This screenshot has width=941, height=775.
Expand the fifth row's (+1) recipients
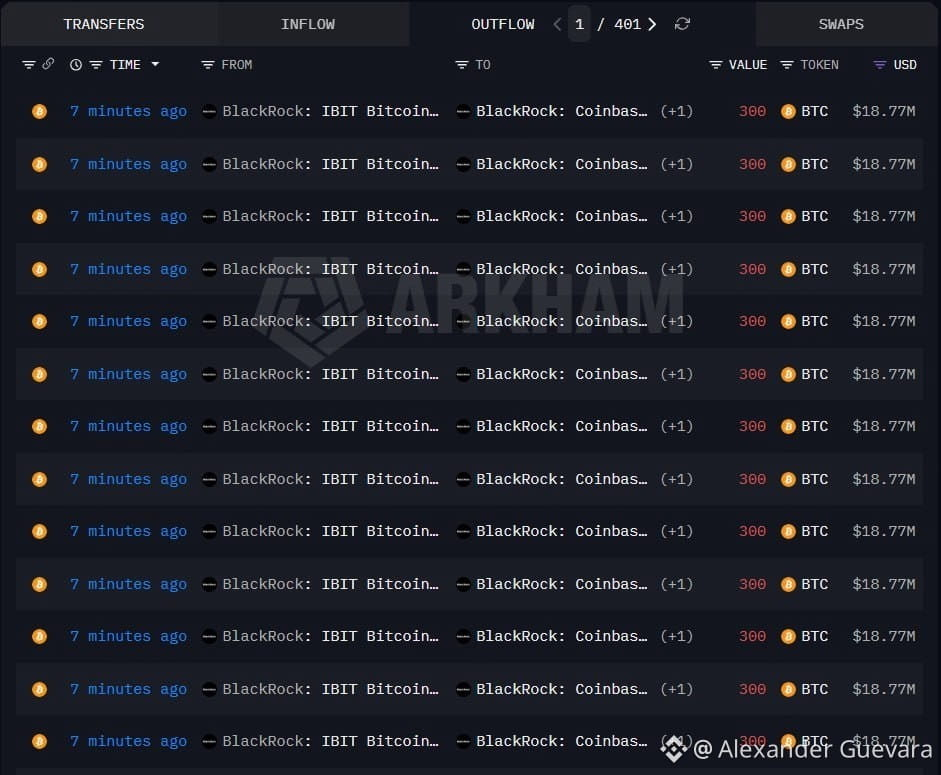point(676,321)
